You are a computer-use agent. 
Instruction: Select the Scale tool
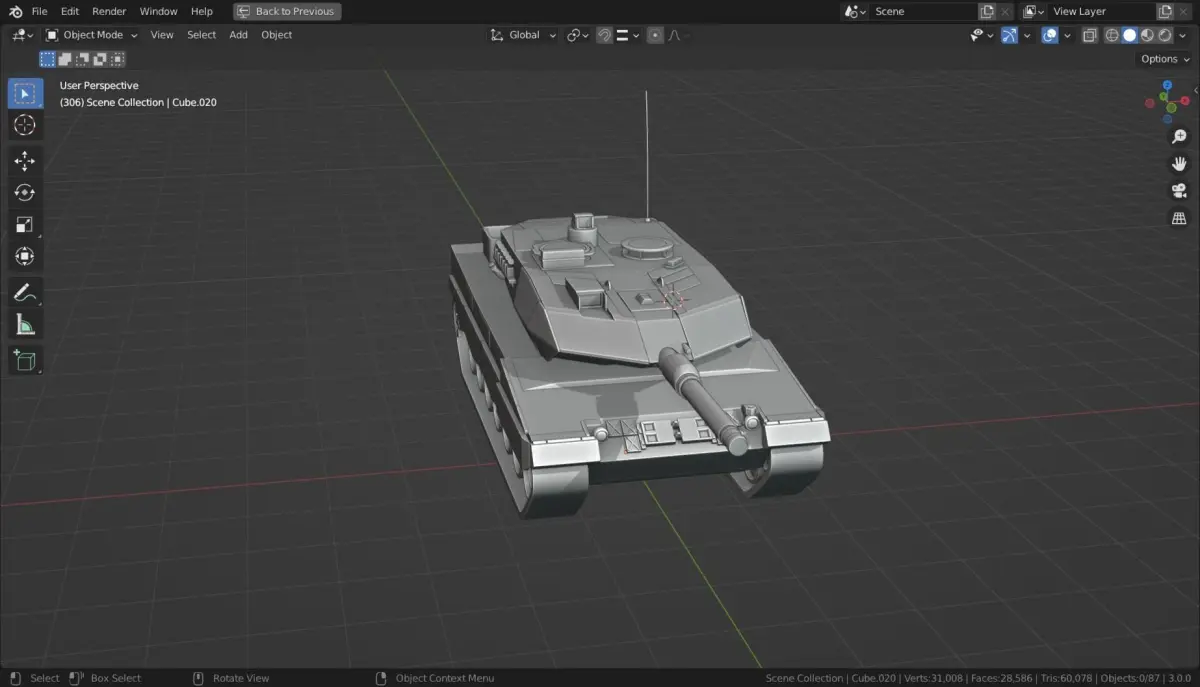click(25, 225)
